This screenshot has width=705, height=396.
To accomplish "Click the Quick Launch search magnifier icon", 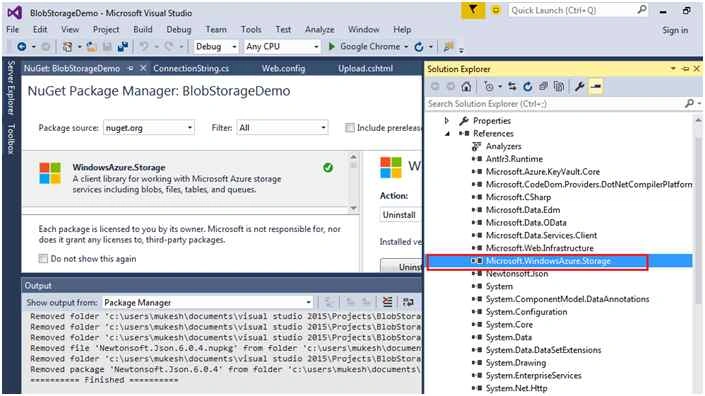I will 642,10.
